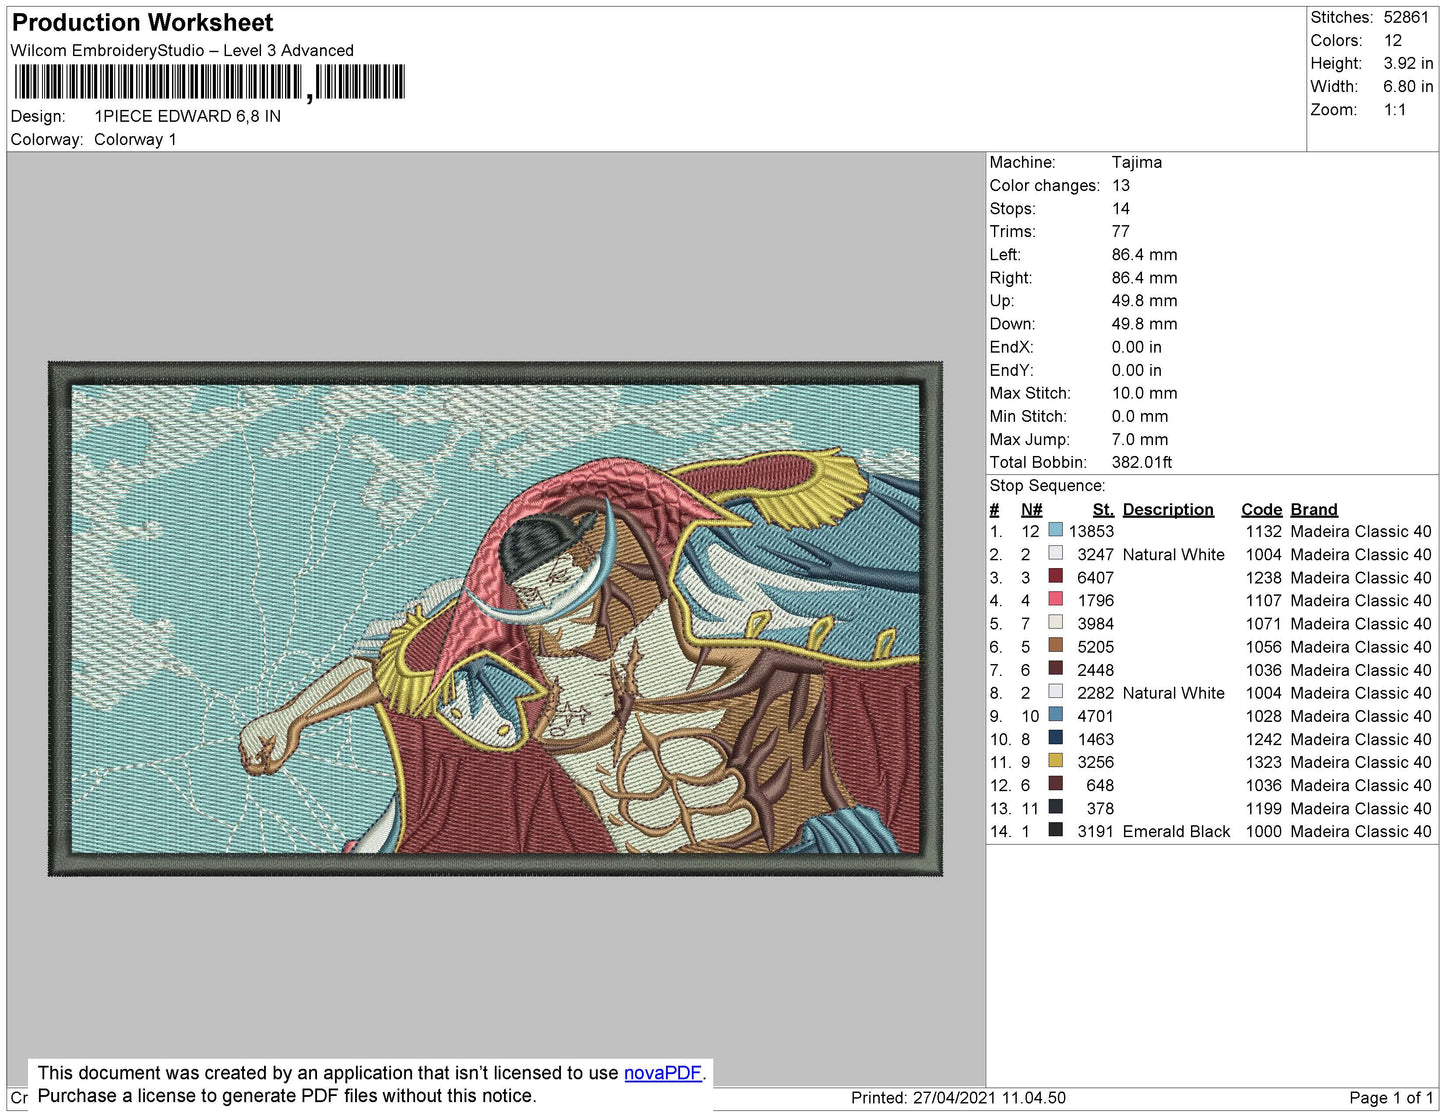Image resolution: width=1445 pixels, height=1117 pixels.
Task: Pick the gold swatch for thread 1323
Action: click(x=1055, y=761)
